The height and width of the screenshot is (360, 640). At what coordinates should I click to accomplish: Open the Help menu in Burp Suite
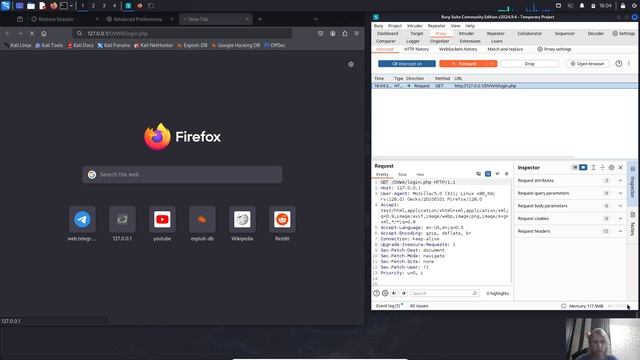point(470,26)
